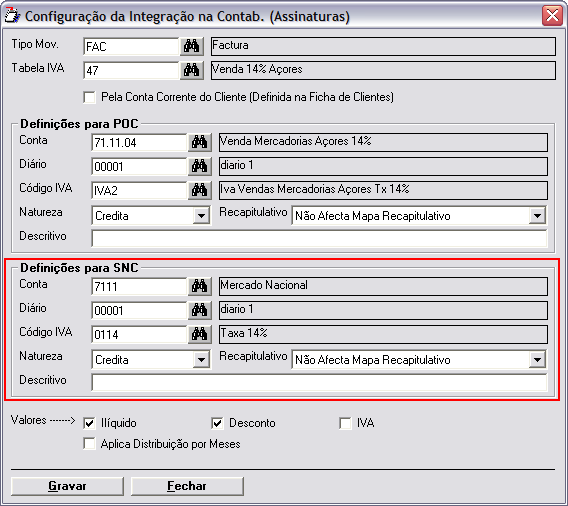Search POC Código IVA with binoculars icon
This screenshot has width=568, height=506.
pos(200,190)
